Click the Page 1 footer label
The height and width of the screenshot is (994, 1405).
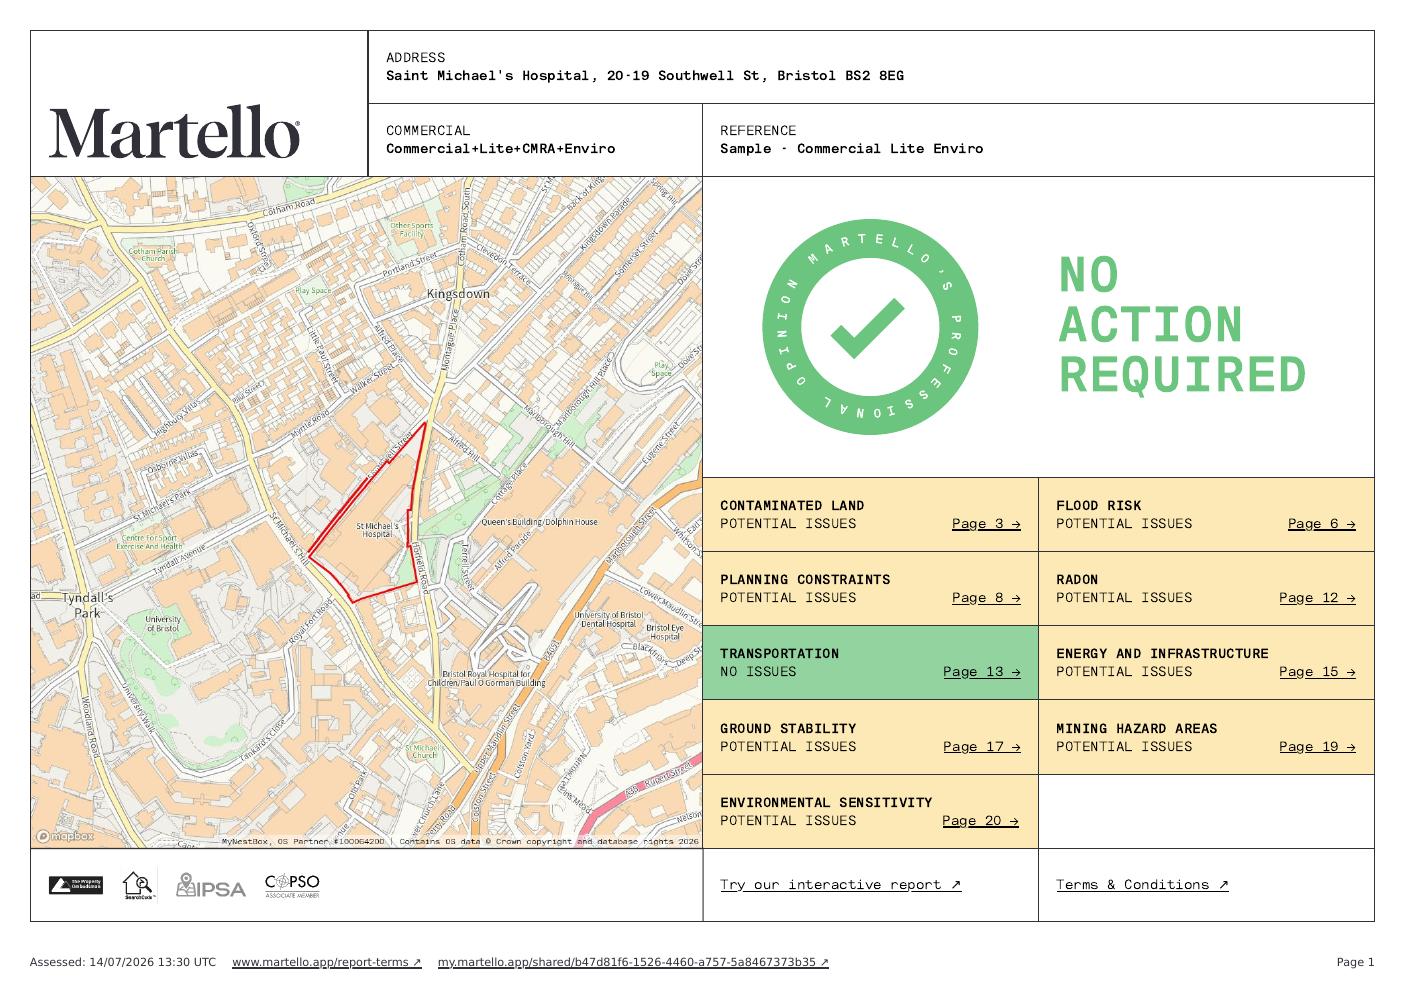tap(1356, 962)
